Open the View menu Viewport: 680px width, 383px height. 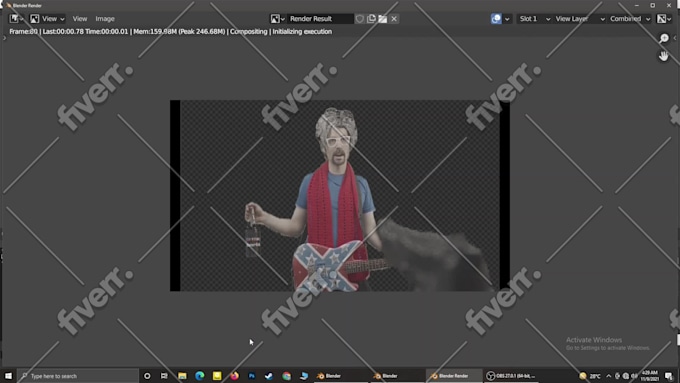[80, 19]
